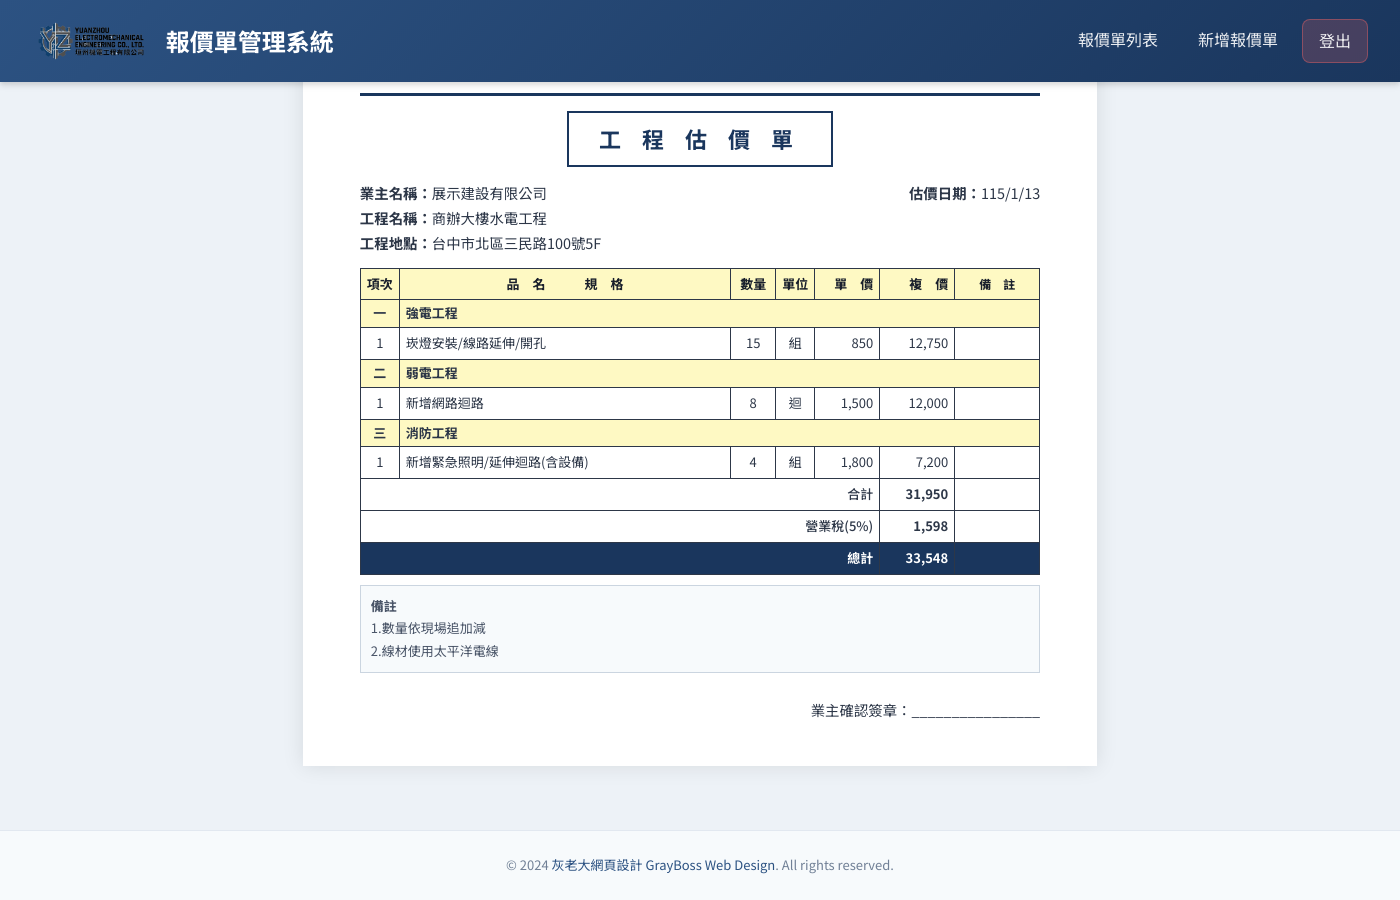This screenshot has height=900, width=1400.
Task: Click the 業主名稱 owner name 展示建設有限公司
Action: (488, 194)
